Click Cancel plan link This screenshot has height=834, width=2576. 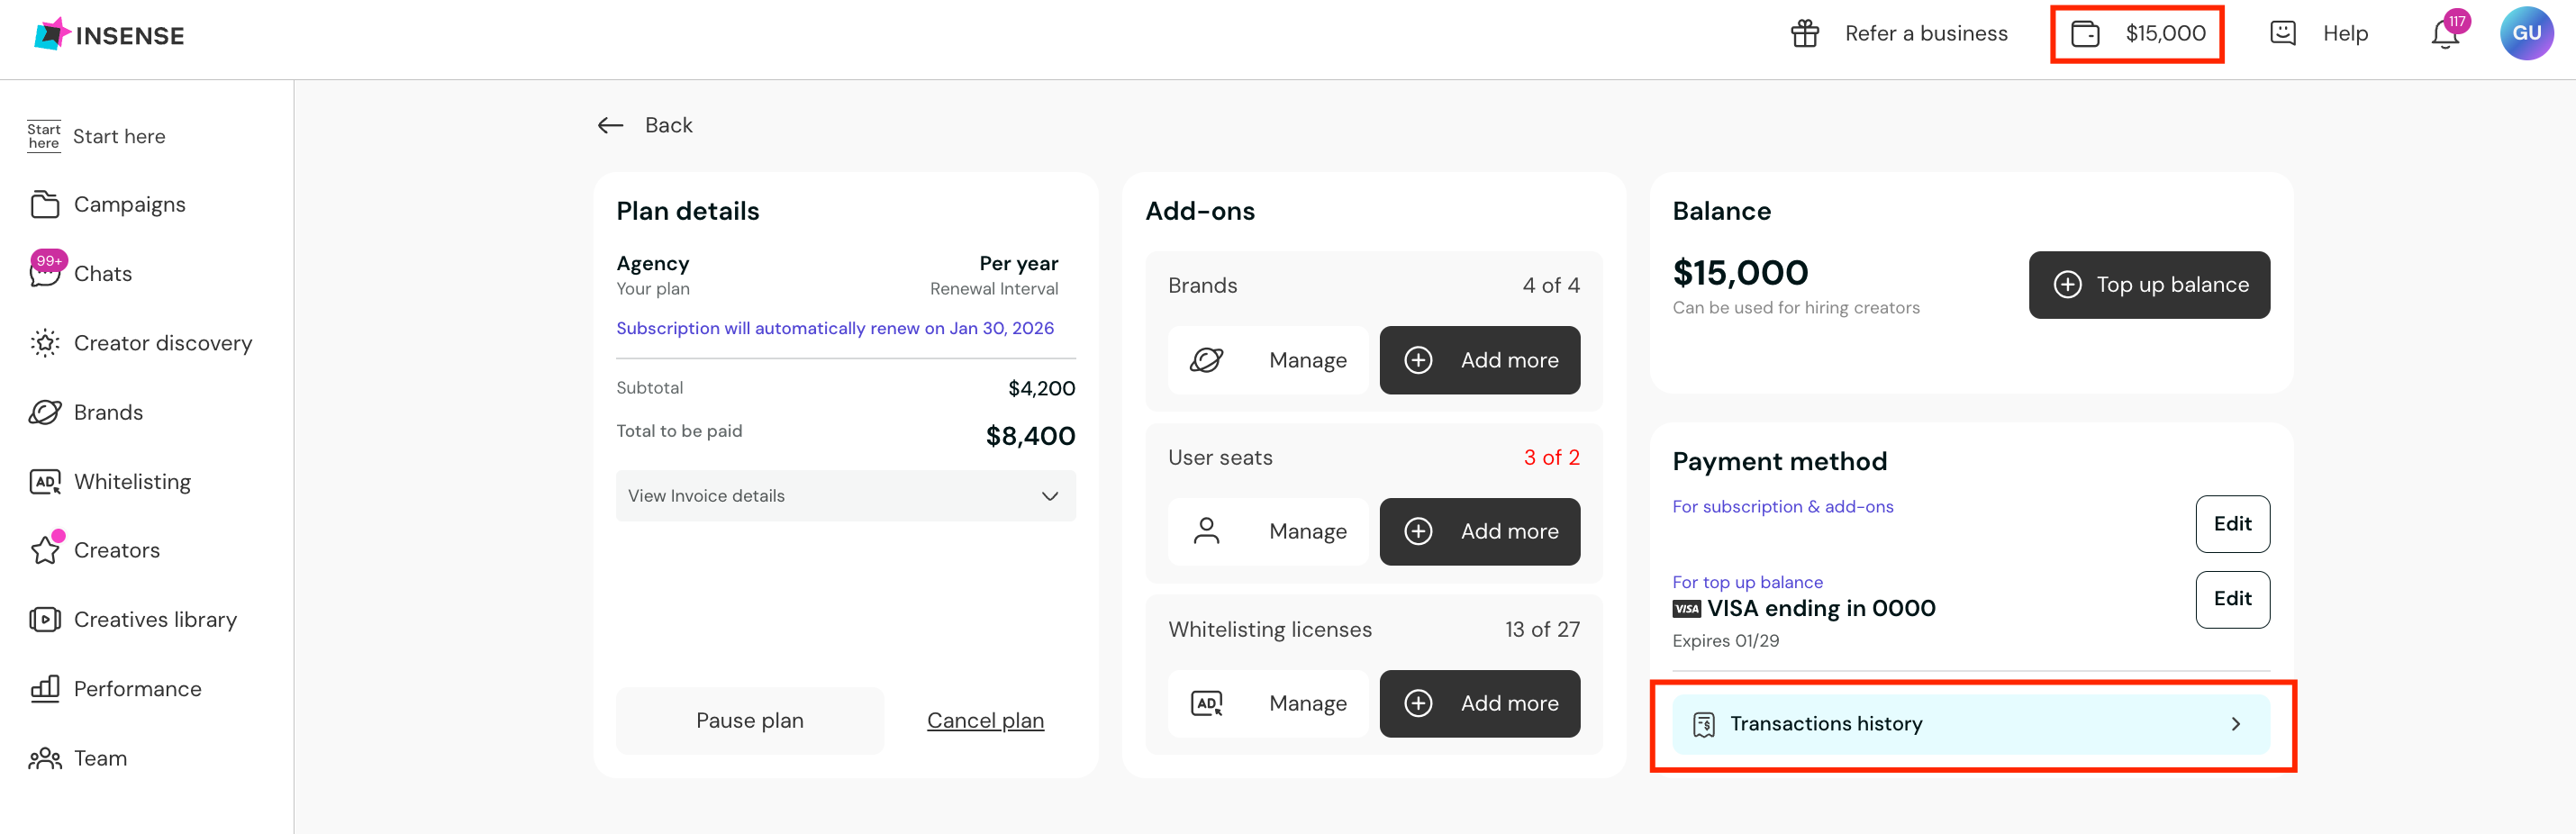tap(985, 721)
